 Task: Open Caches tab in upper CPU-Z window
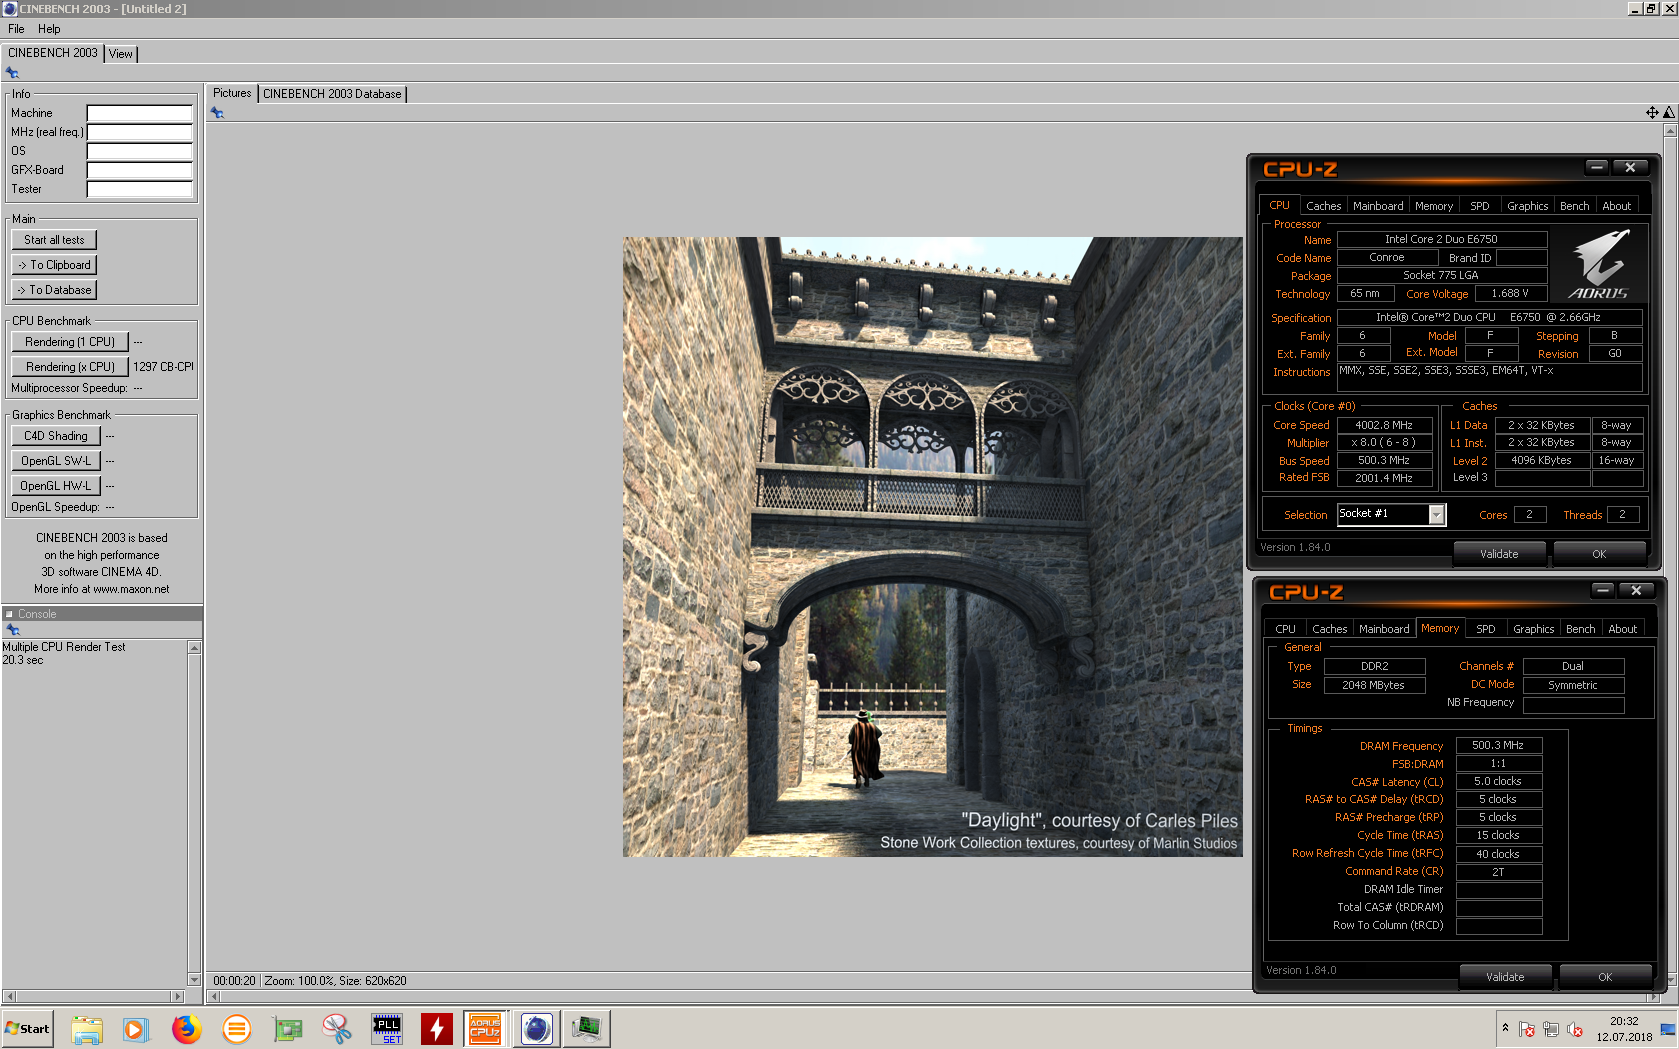coord(1323,206)
